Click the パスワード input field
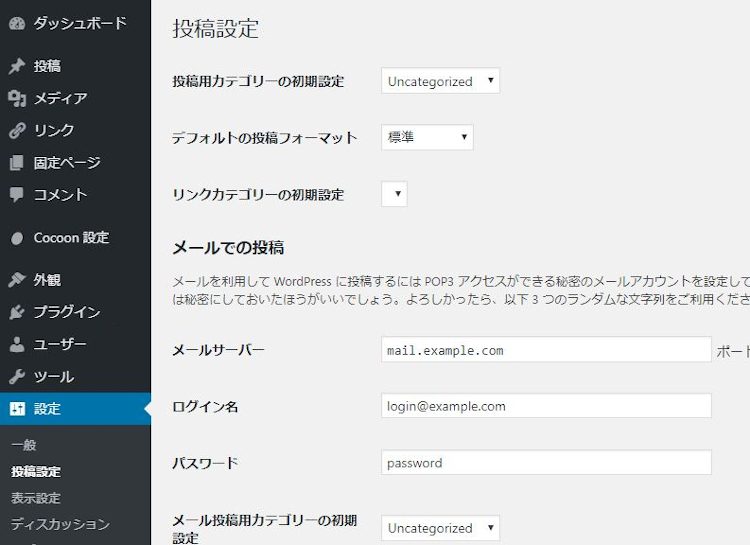This screenshot has height=545, width=750. coord(546,462)
